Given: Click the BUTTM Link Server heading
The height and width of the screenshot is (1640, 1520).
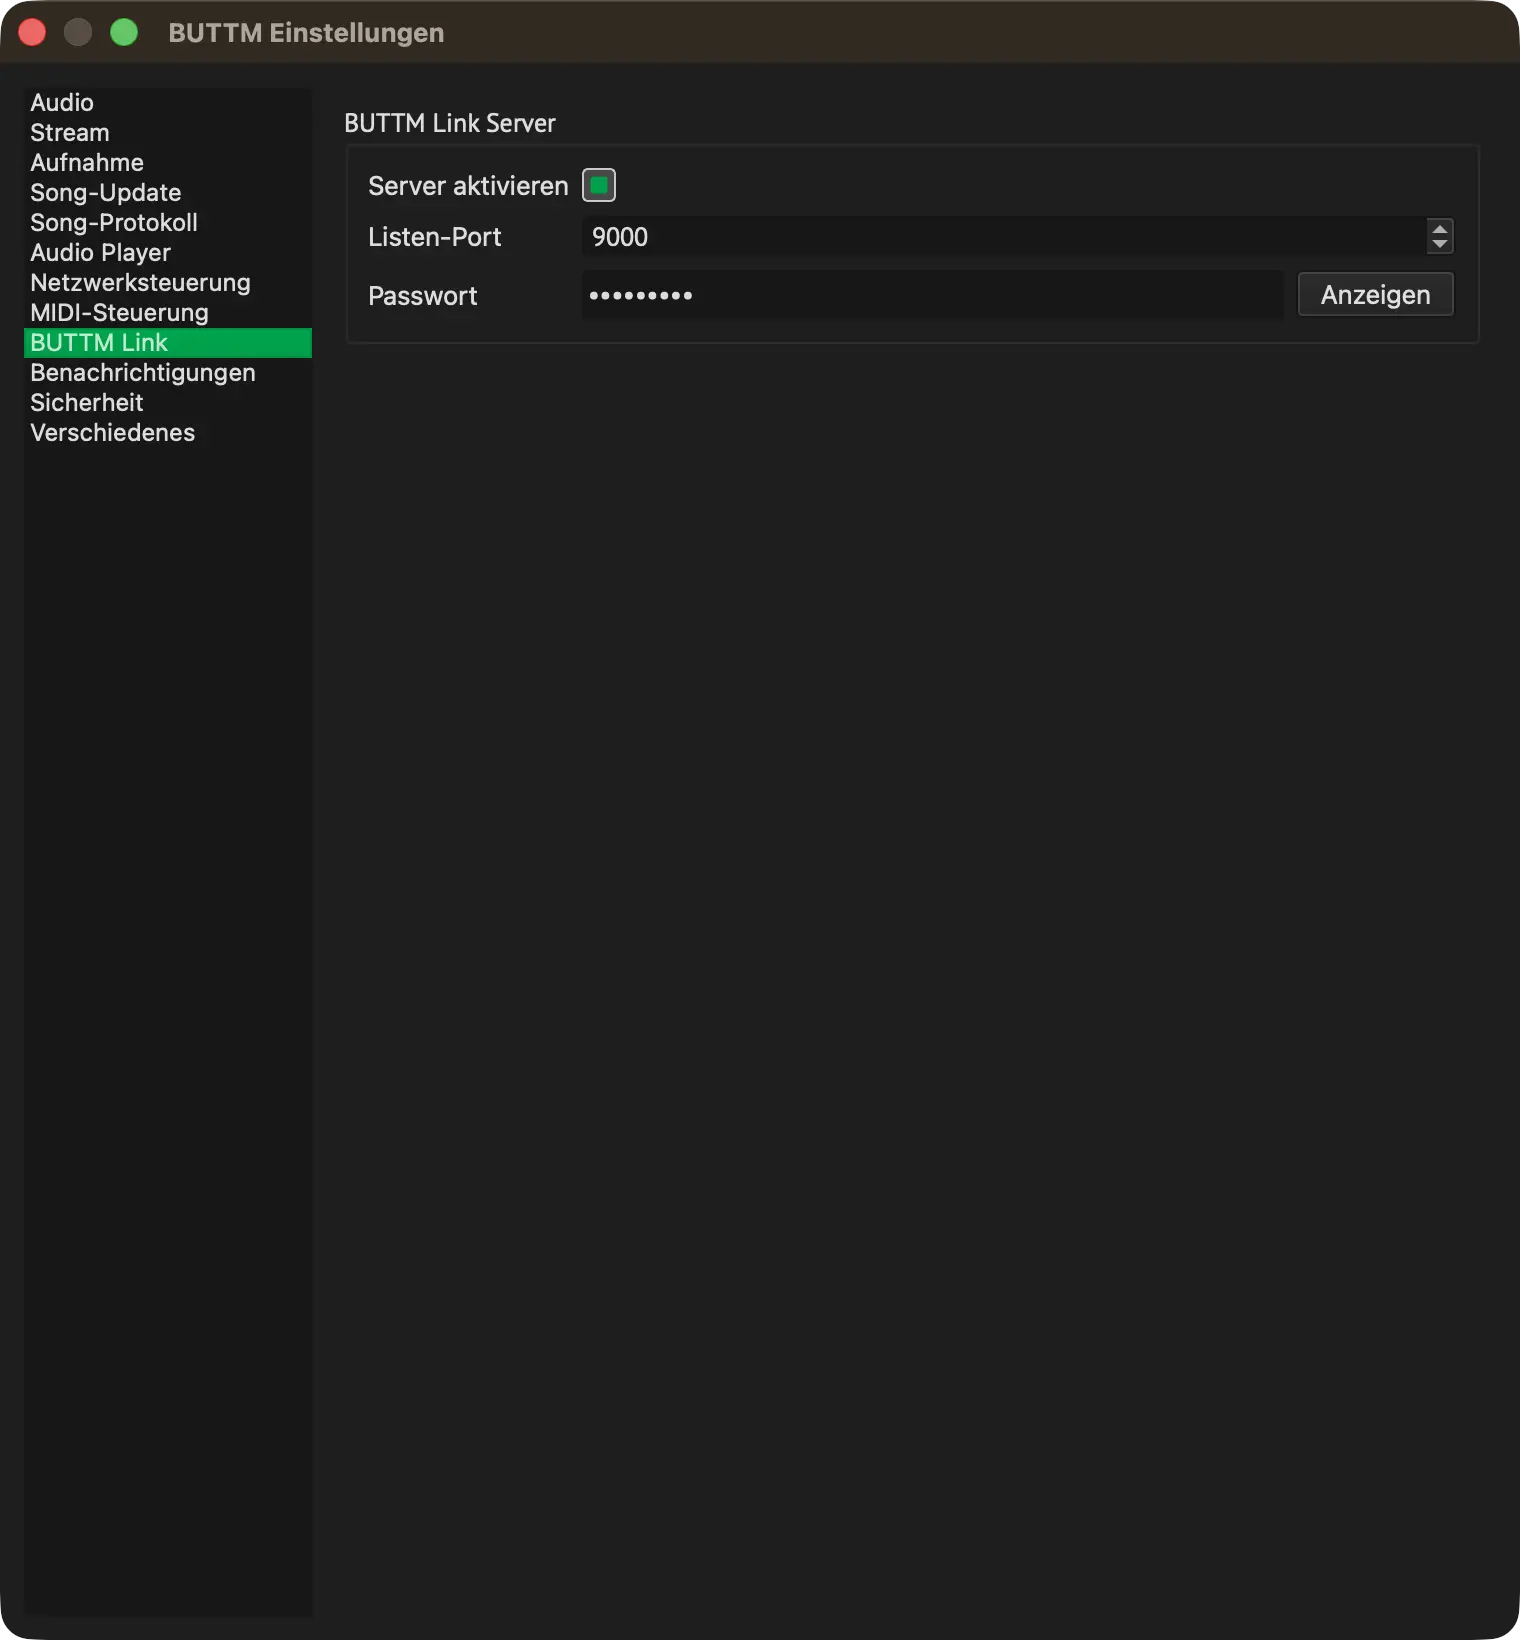Looking at the screenshot, I should coord(450,123).
